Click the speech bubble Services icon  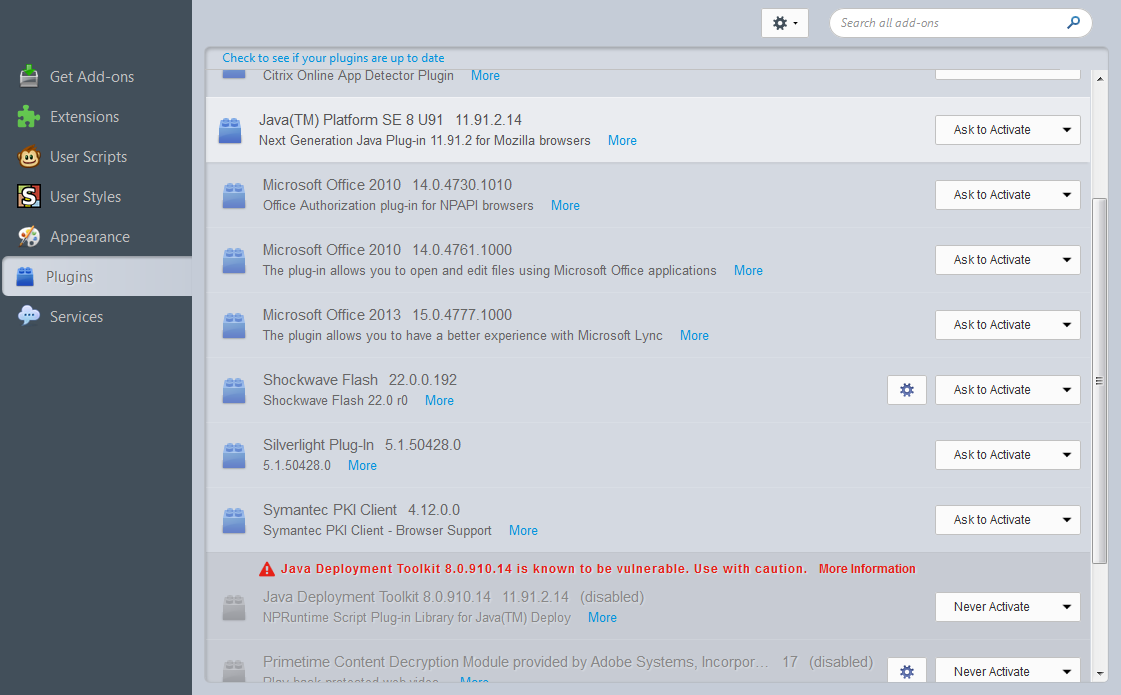pyautogui.click(x=29, y=315)
